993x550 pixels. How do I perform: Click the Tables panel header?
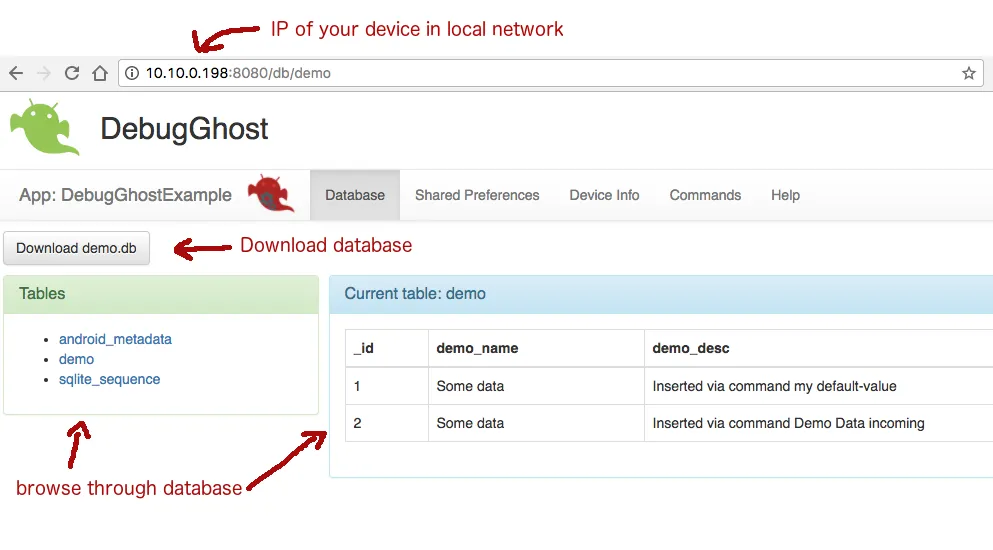pyautogui.click(x=161, y=294)
